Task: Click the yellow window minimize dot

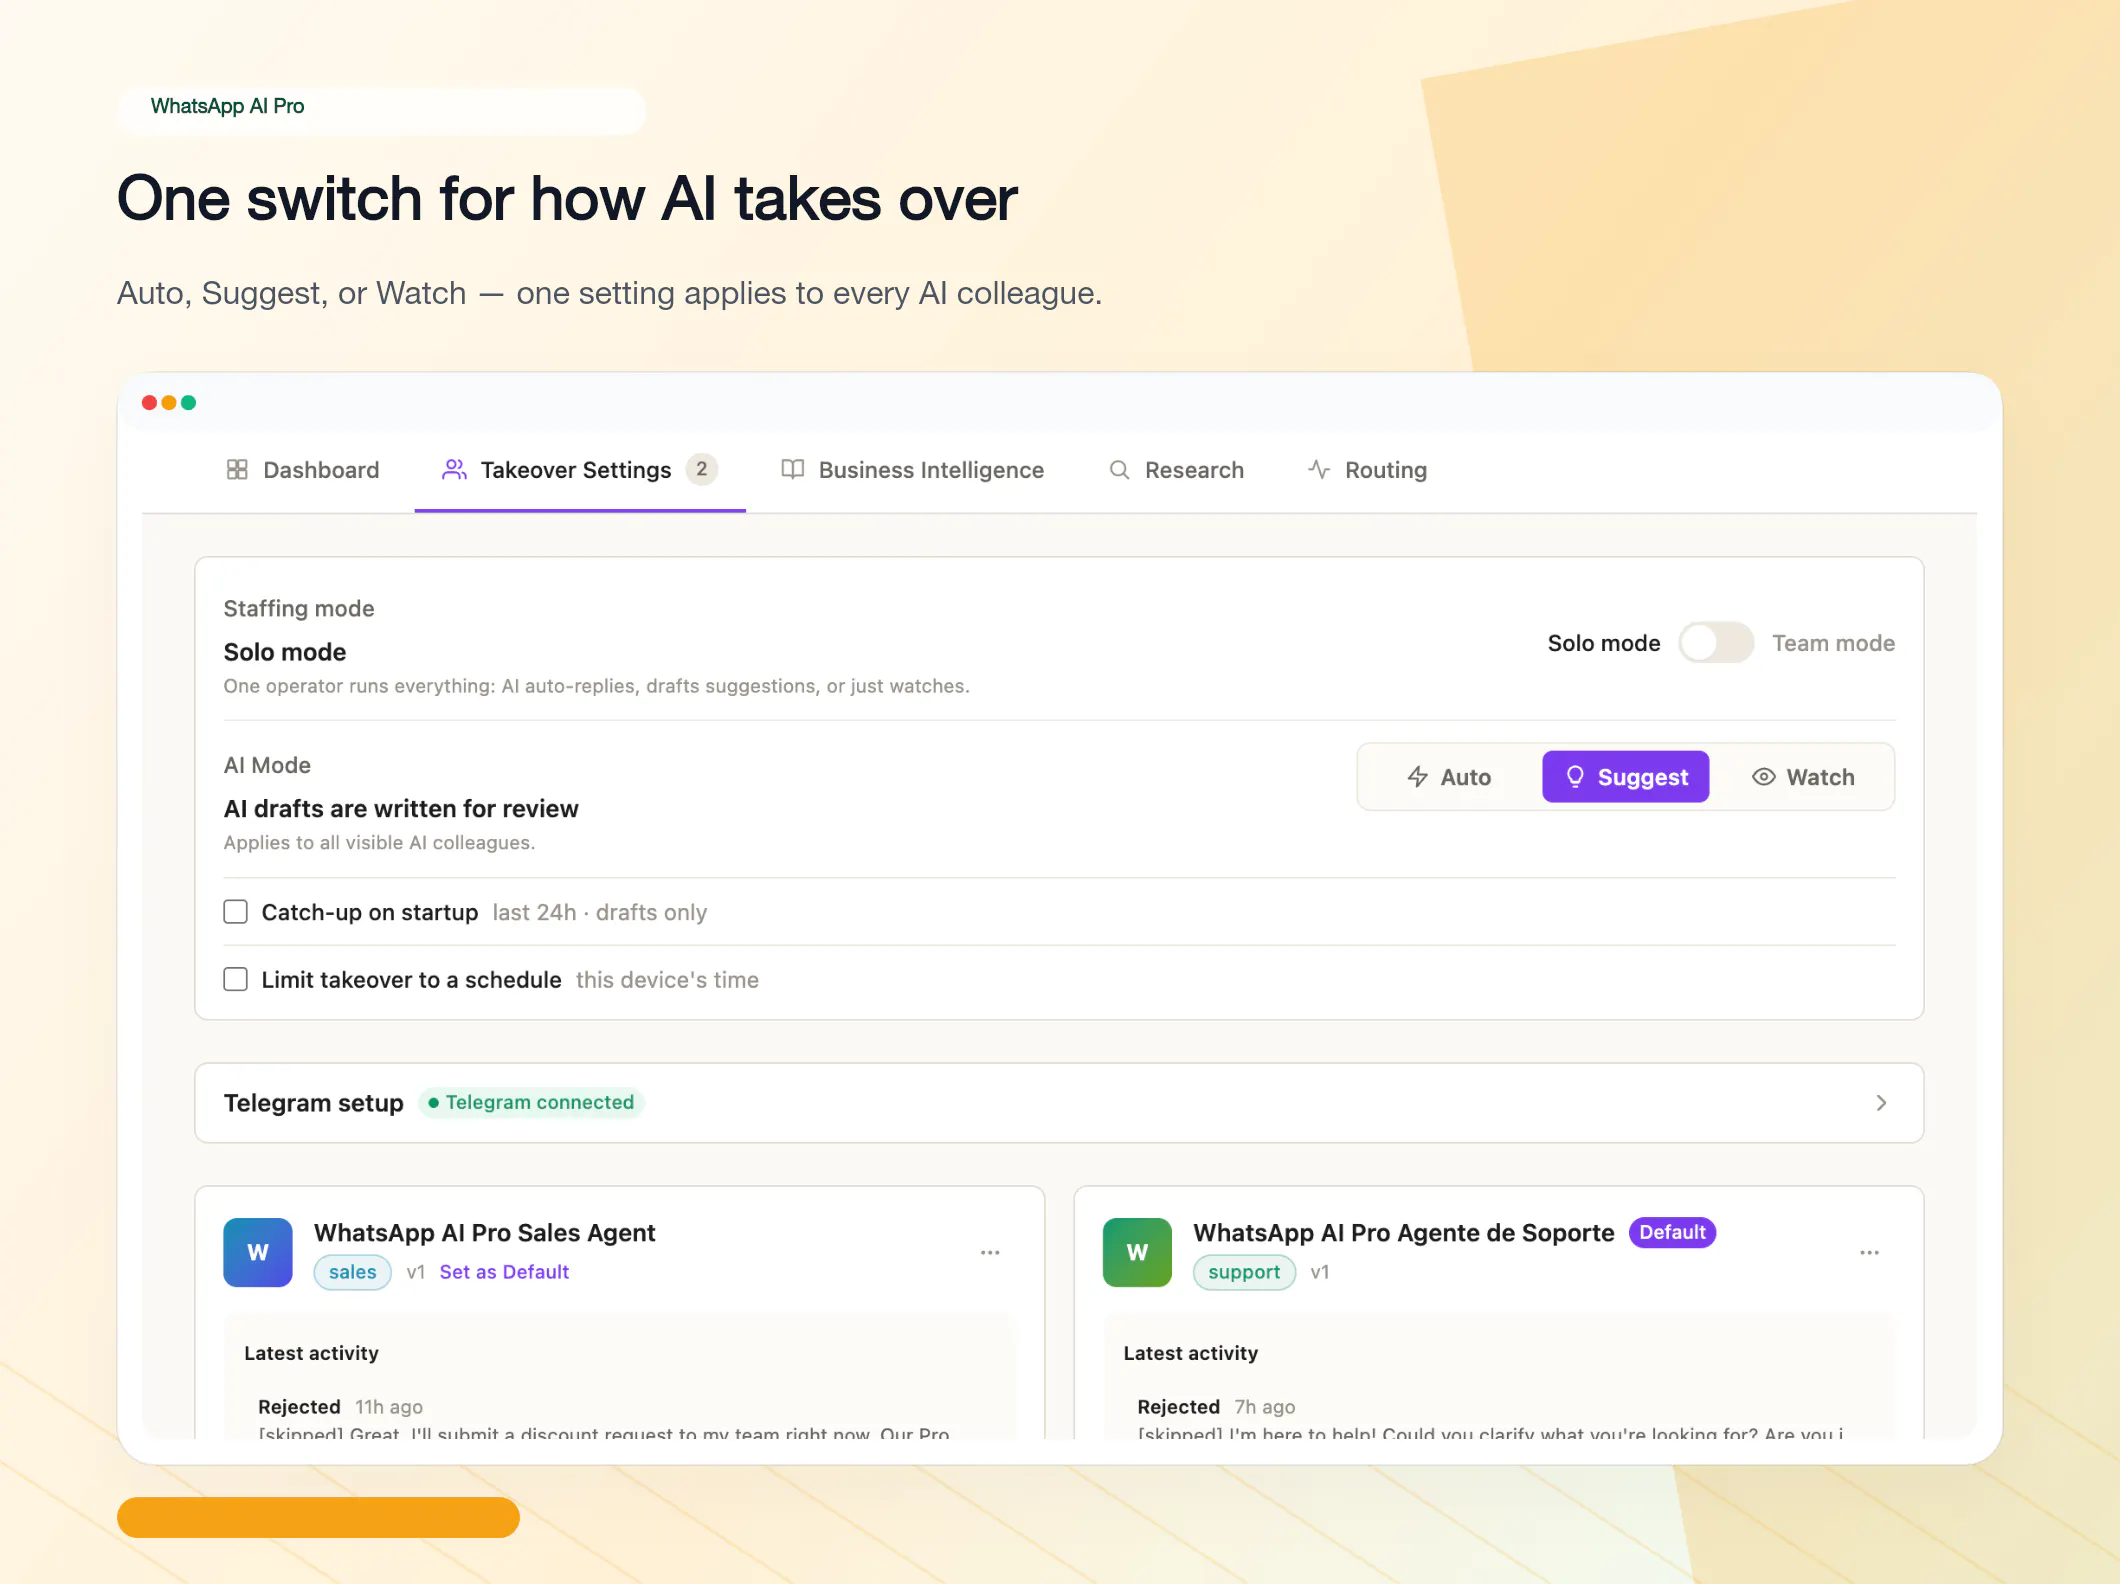Action: click(169, 403)
